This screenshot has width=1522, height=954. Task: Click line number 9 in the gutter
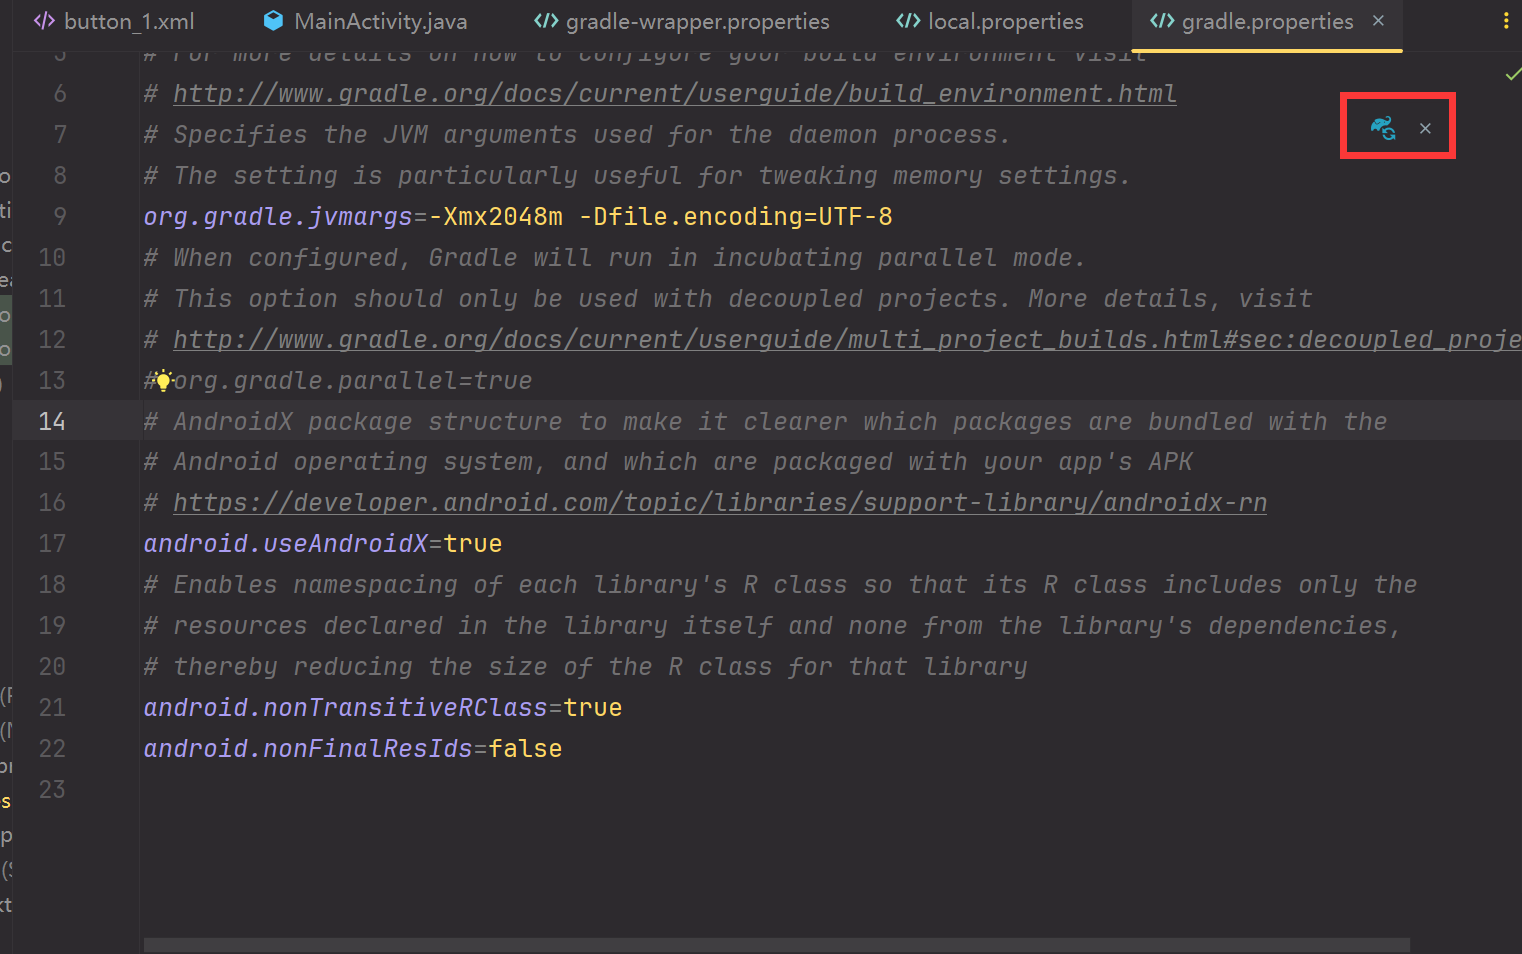(x=60, y=217)
